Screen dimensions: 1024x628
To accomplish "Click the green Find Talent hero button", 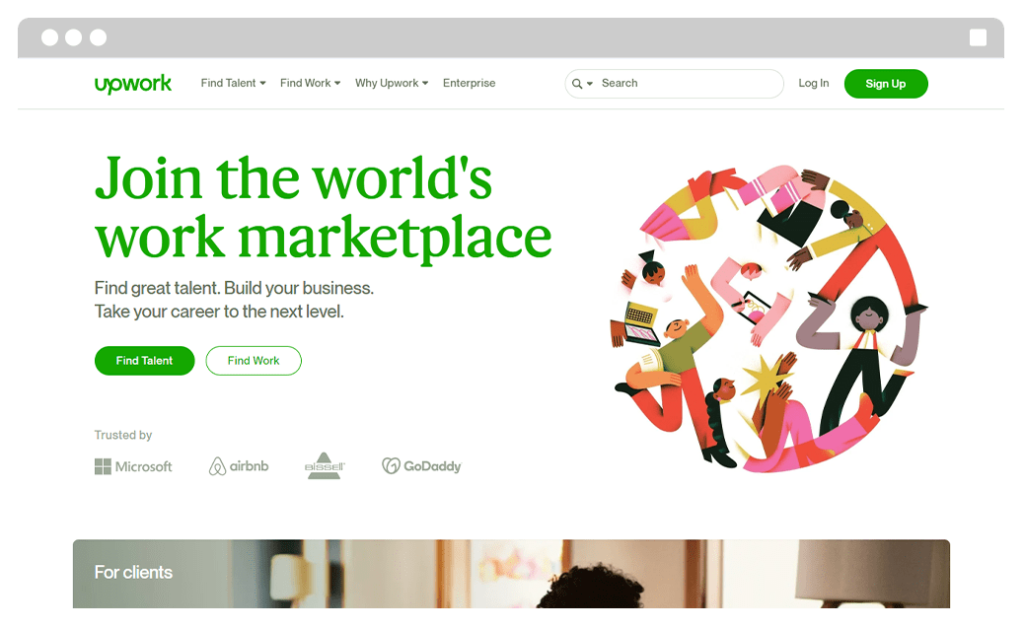I will 144,360.
